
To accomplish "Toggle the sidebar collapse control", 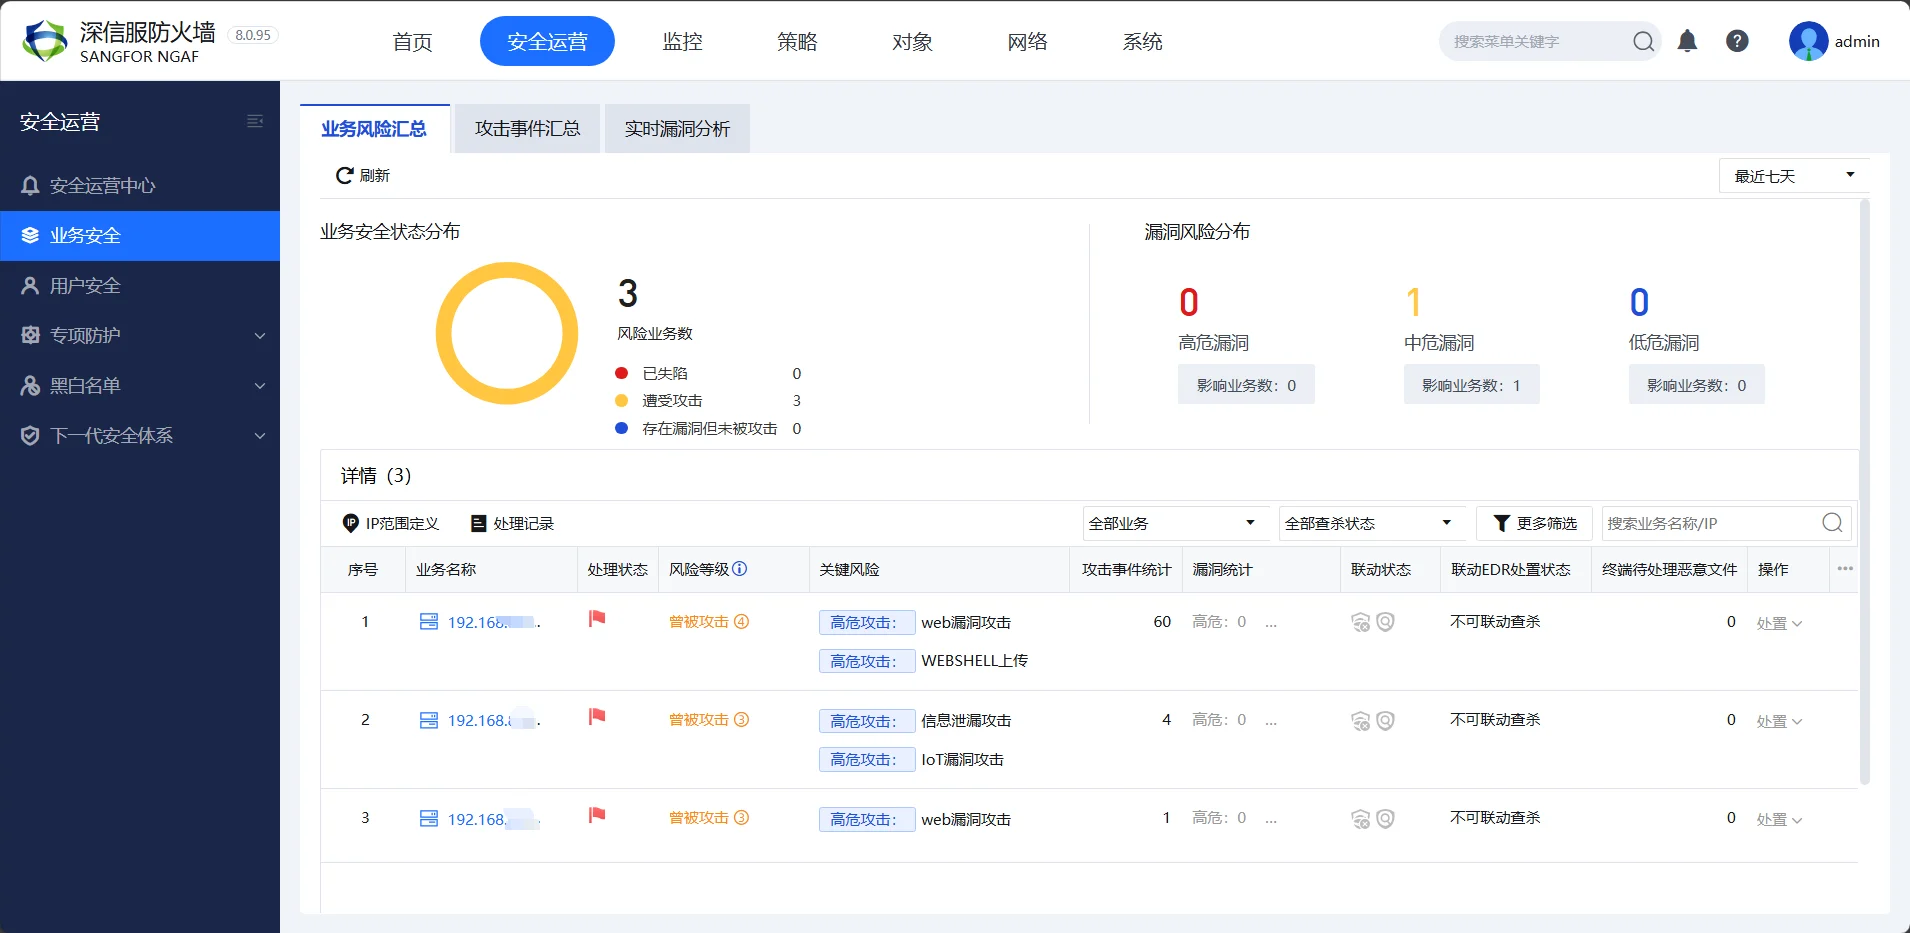I will click(255, 120).
